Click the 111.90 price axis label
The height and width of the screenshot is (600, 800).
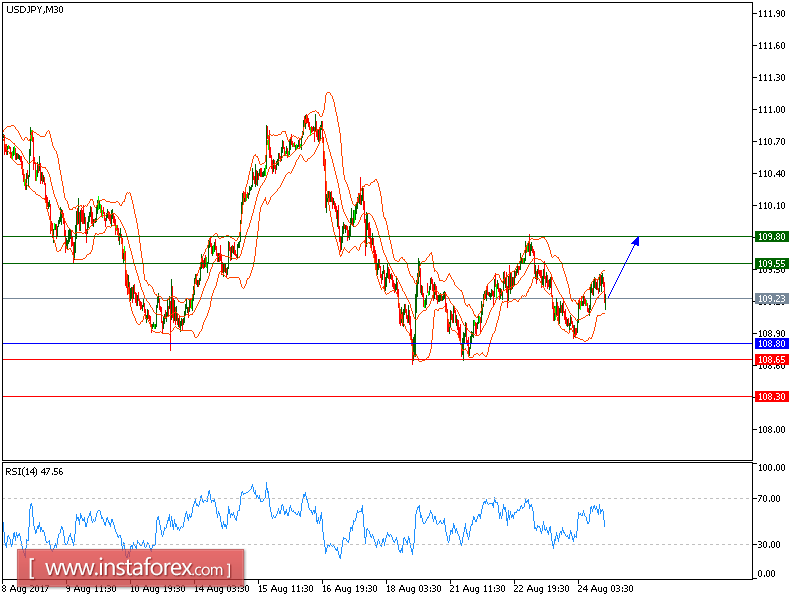pyautogui.click(x=773, y=14)
